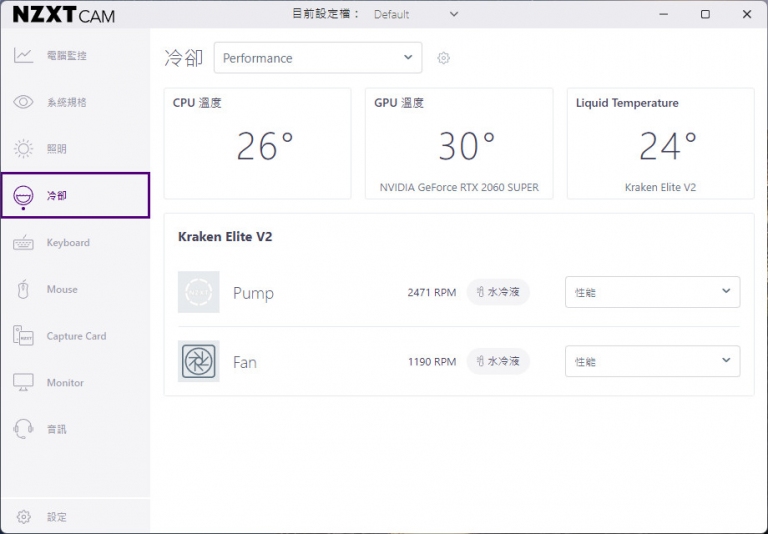Select the Mouse icon in sidebar

tap(23, 289)
